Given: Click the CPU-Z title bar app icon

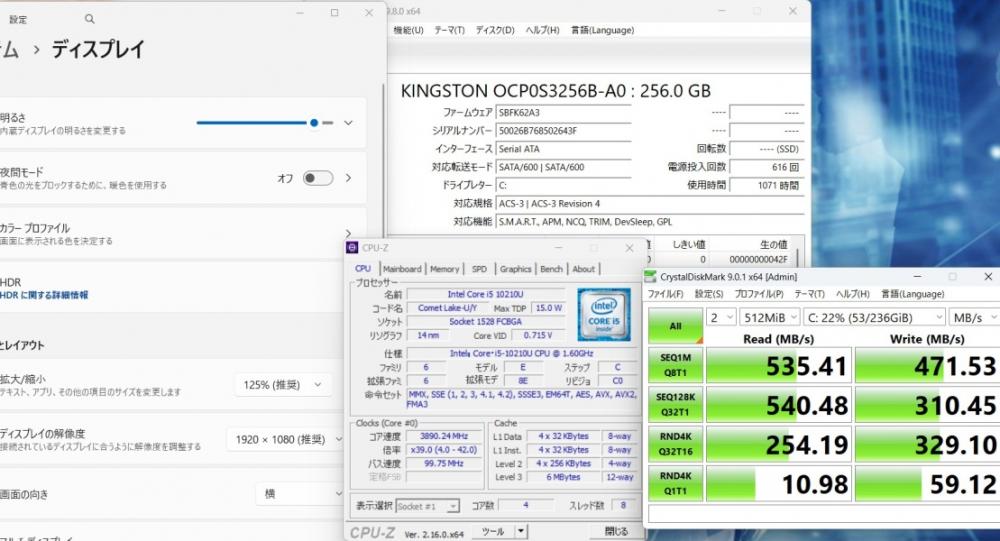Looking at the screenshot, I should click(x=352, y=248).
